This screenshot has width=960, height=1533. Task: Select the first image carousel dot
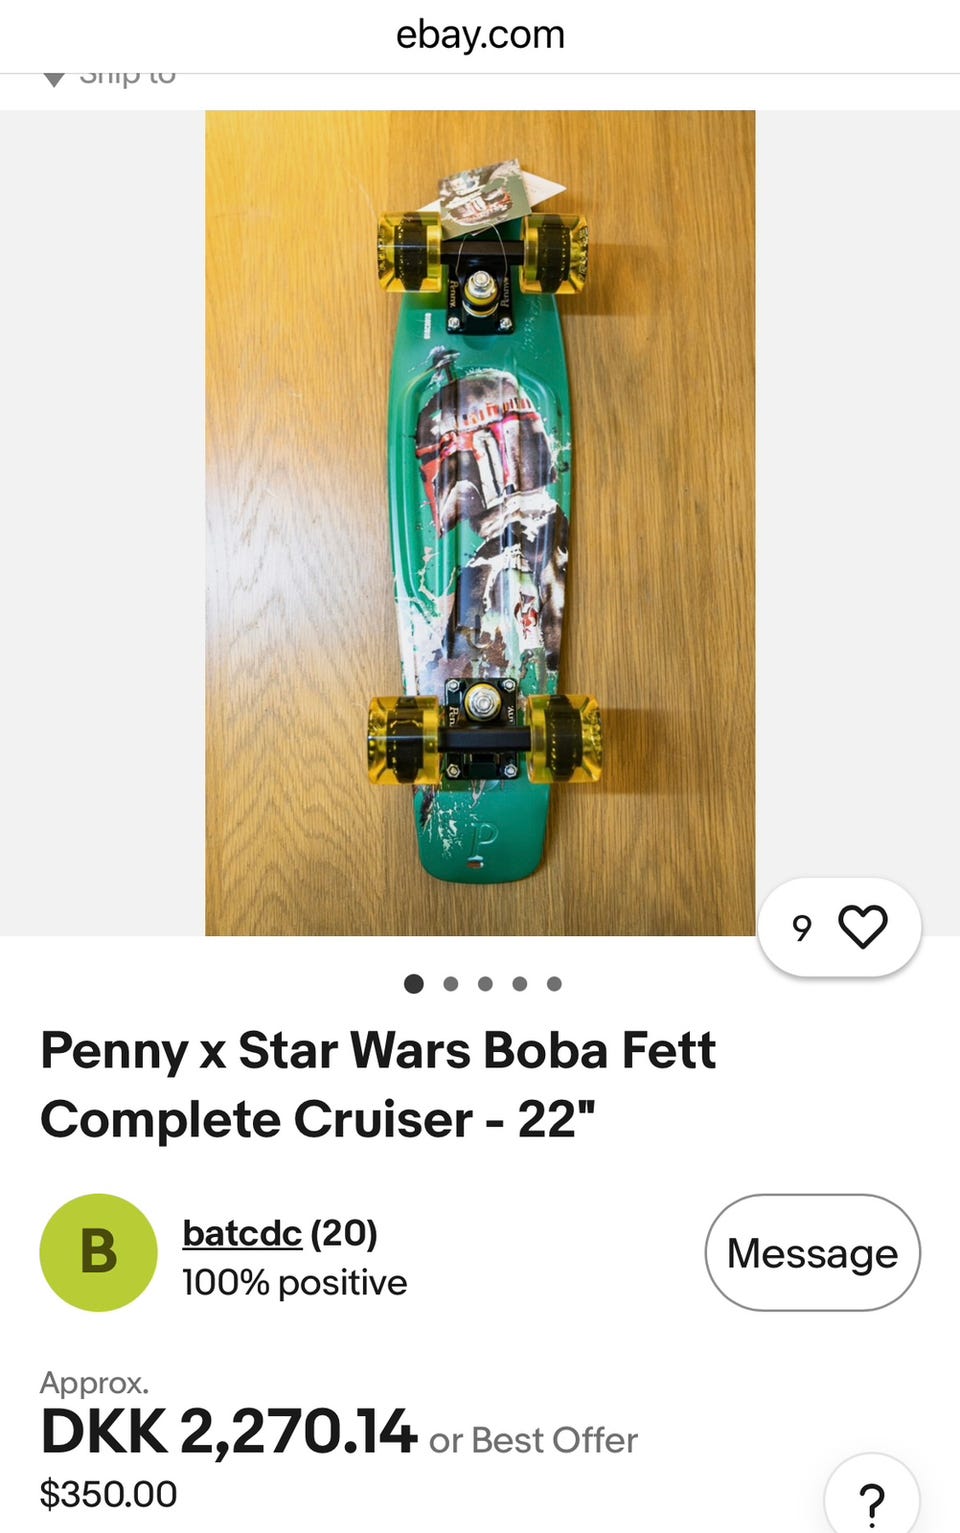414,984
